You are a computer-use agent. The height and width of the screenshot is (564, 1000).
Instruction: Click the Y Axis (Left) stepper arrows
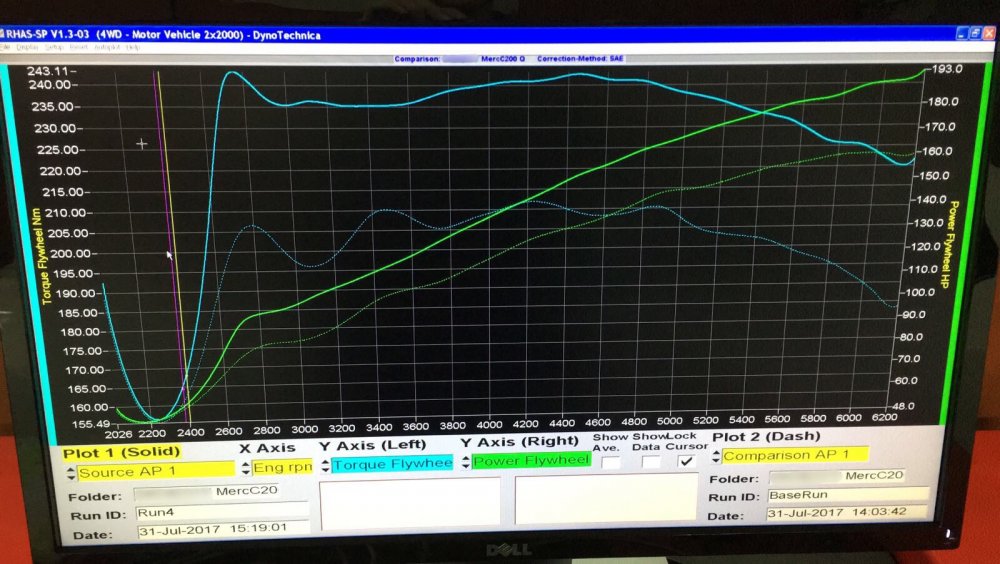[x=326, y=466]
